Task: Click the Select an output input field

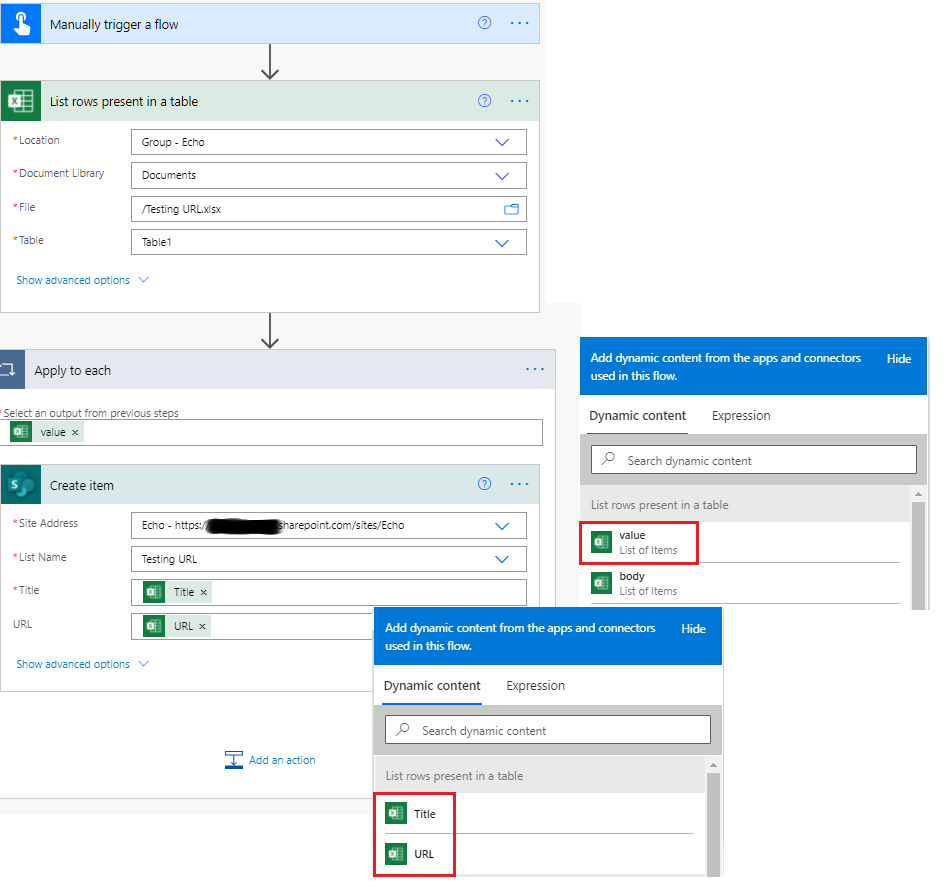Action: (271, 432)
